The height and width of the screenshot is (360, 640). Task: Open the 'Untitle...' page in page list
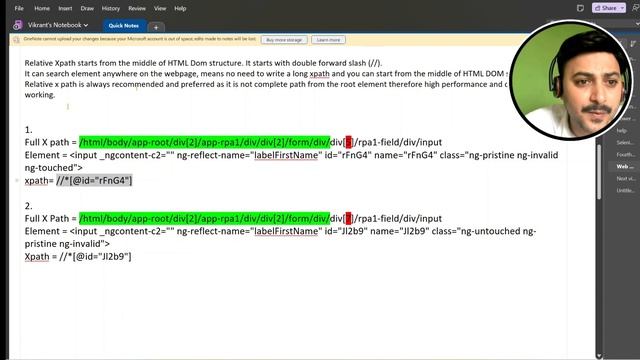coord(625,190)
